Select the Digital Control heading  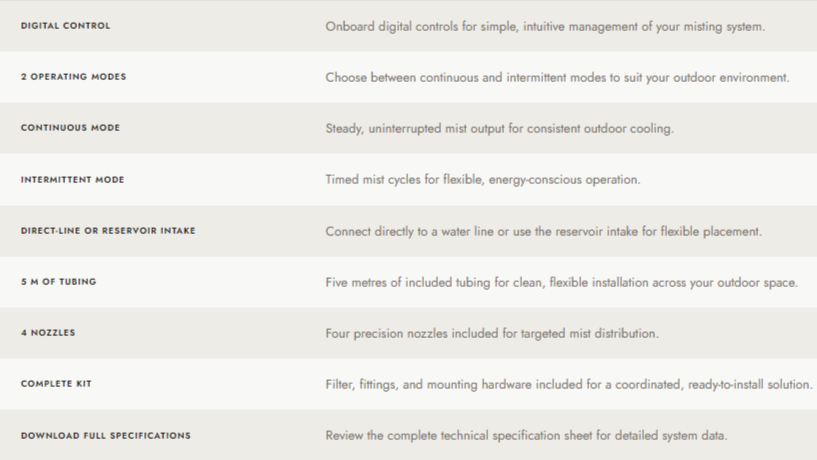[66, 26]
